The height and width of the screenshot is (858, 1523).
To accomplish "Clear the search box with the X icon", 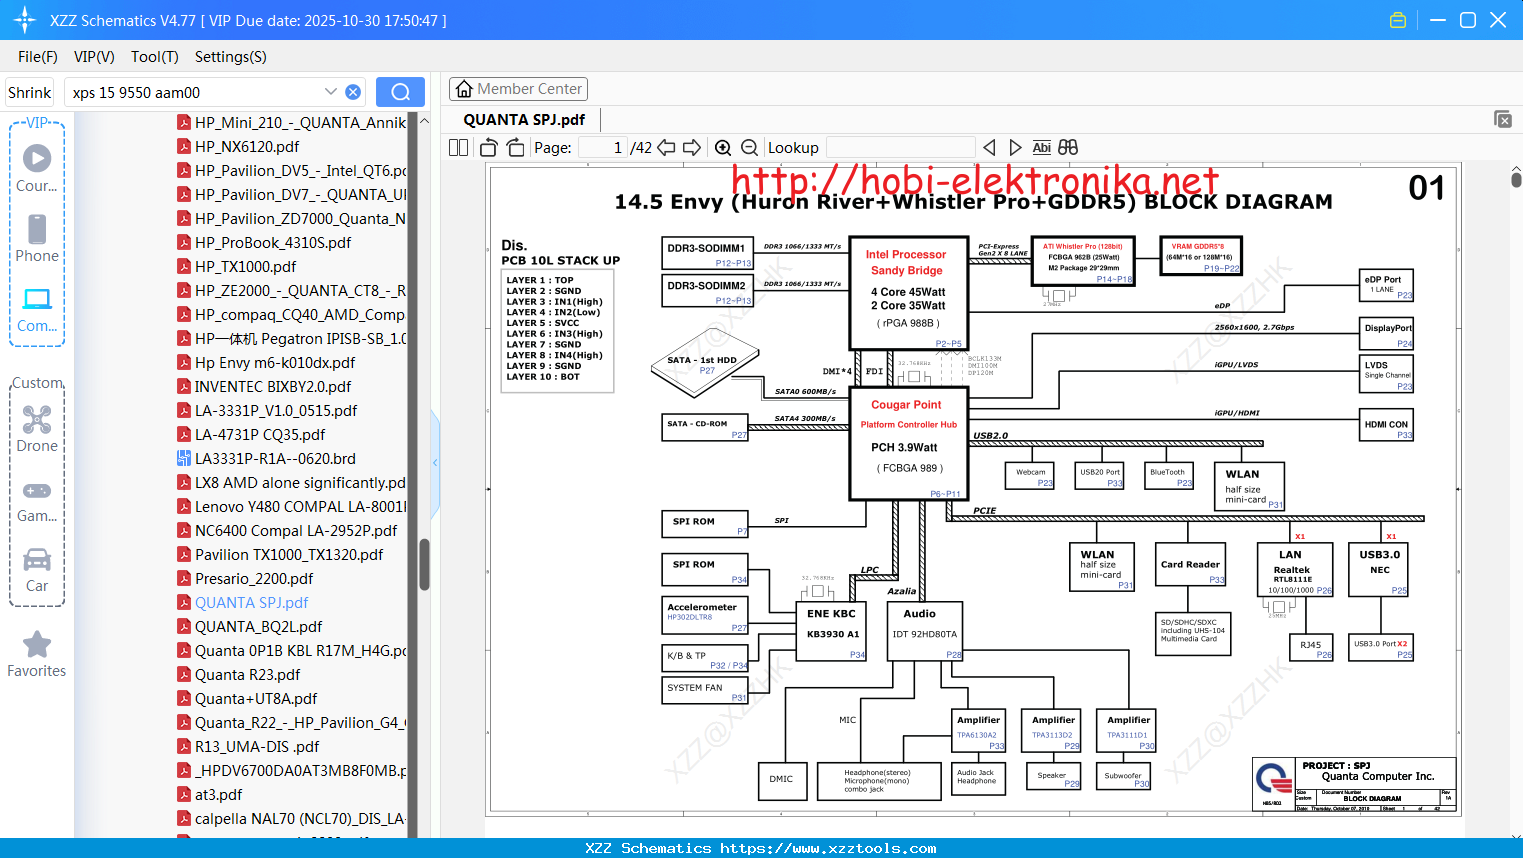I will click(353, 92).
